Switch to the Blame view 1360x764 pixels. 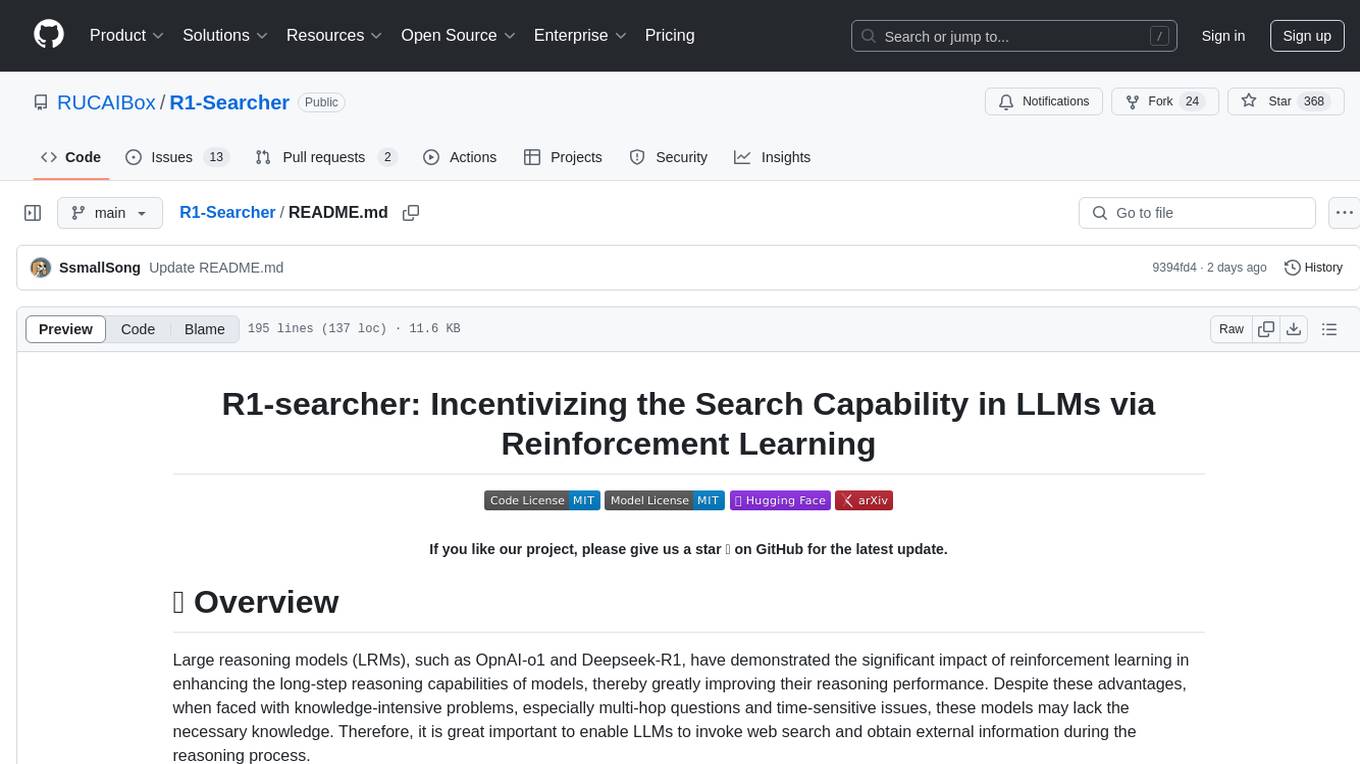pyautogui.click(x=204, y=329)
